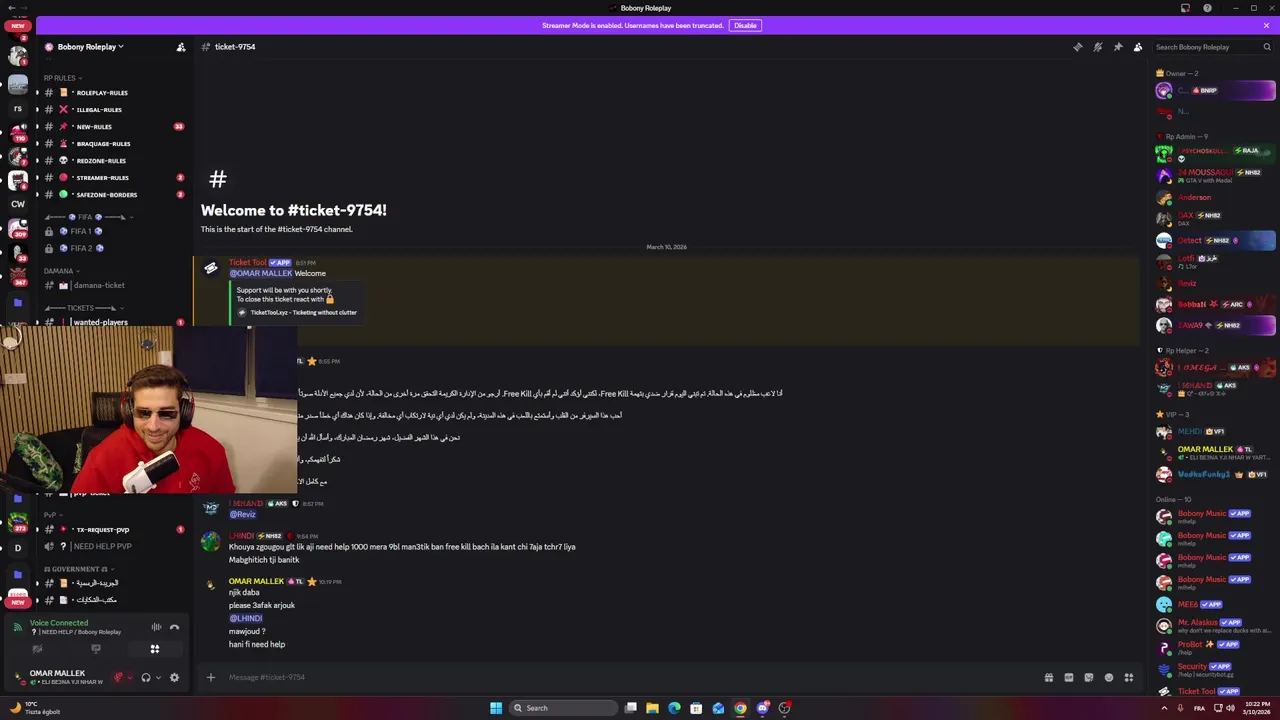
Task: Toggle the member list icon
Action: tap(1138, 47)
